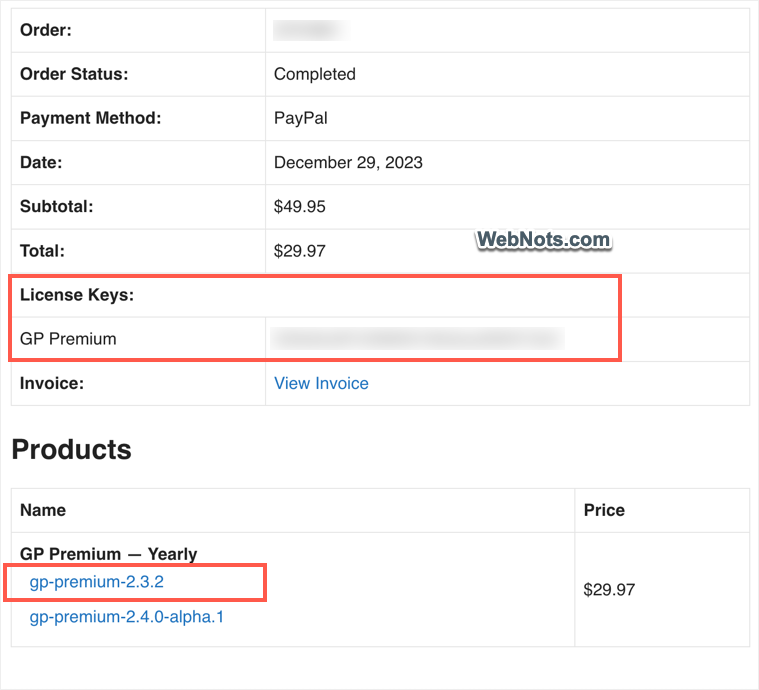Download gp-premium-2.4.0-alpha.1 file
This screenshot has width=759, height=690.
pyautogui.click(x=126, y=617)
